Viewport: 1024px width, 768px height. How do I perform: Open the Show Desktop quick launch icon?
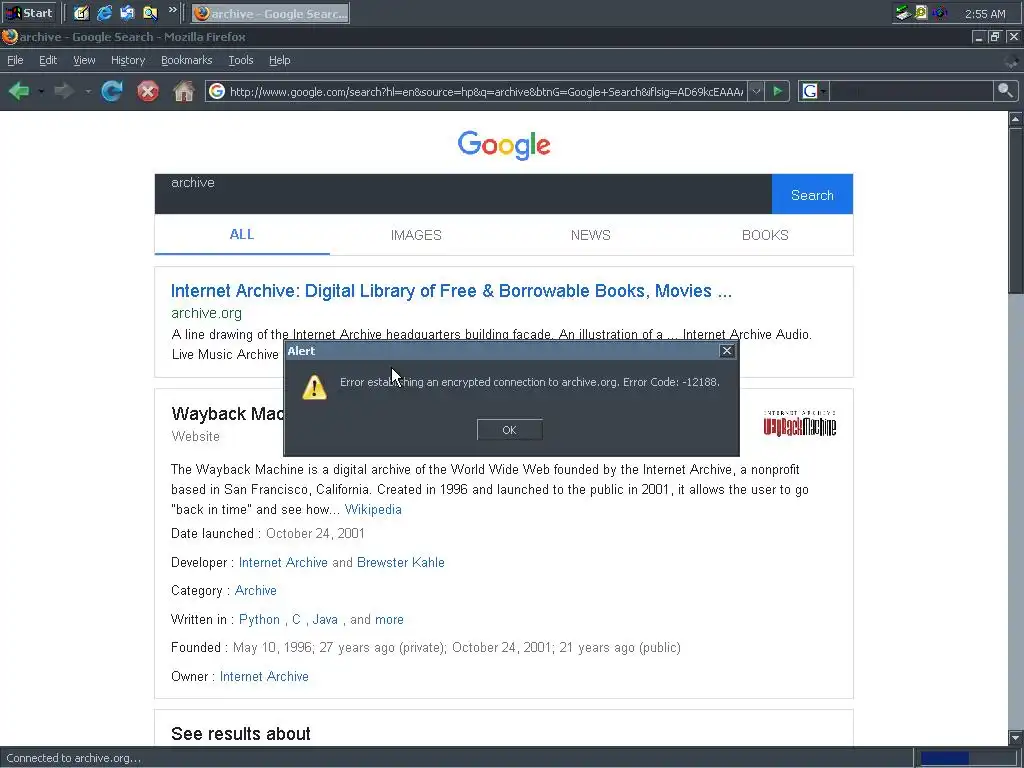(81, 12)
